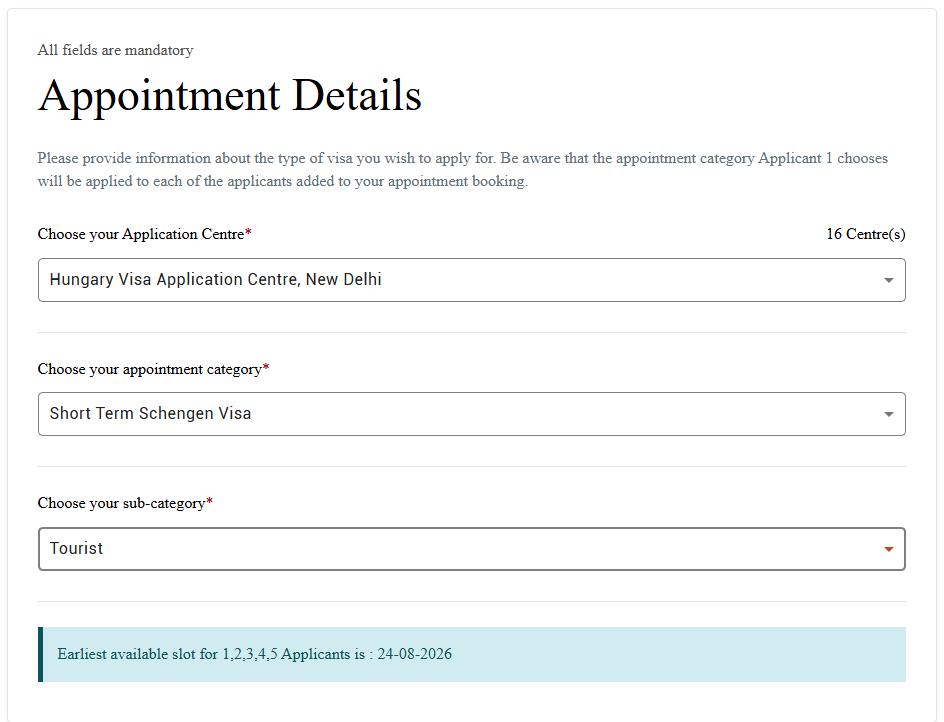Open the Hungary Visa Application Centre combo box
This screenshot has height=722, width=944.
[471, 280]
